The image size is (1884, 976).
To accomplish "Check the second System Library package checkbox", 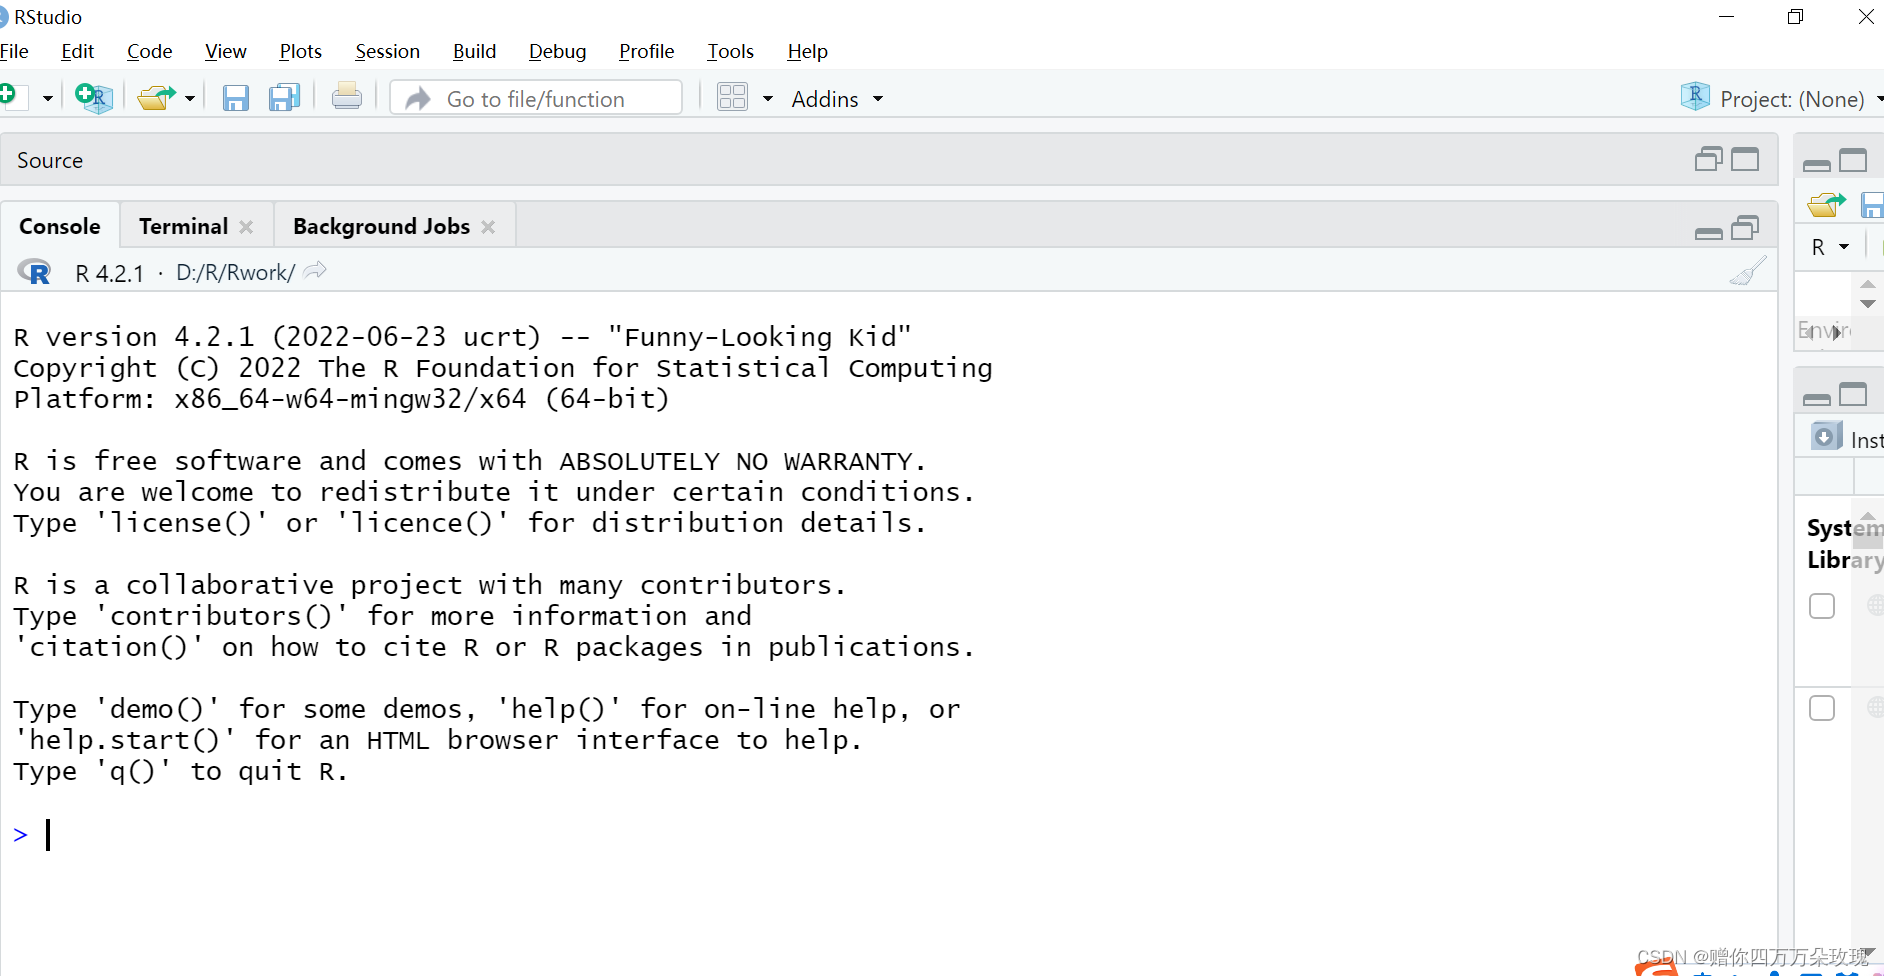I will [x=1822, y=707].
